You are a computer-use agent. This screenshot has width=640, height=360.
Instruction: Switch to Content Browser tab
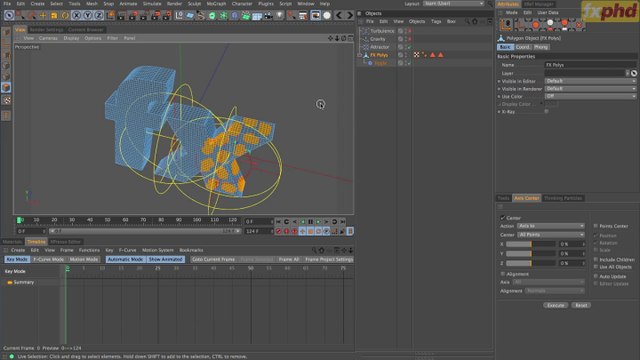click(x=86, y=30)
